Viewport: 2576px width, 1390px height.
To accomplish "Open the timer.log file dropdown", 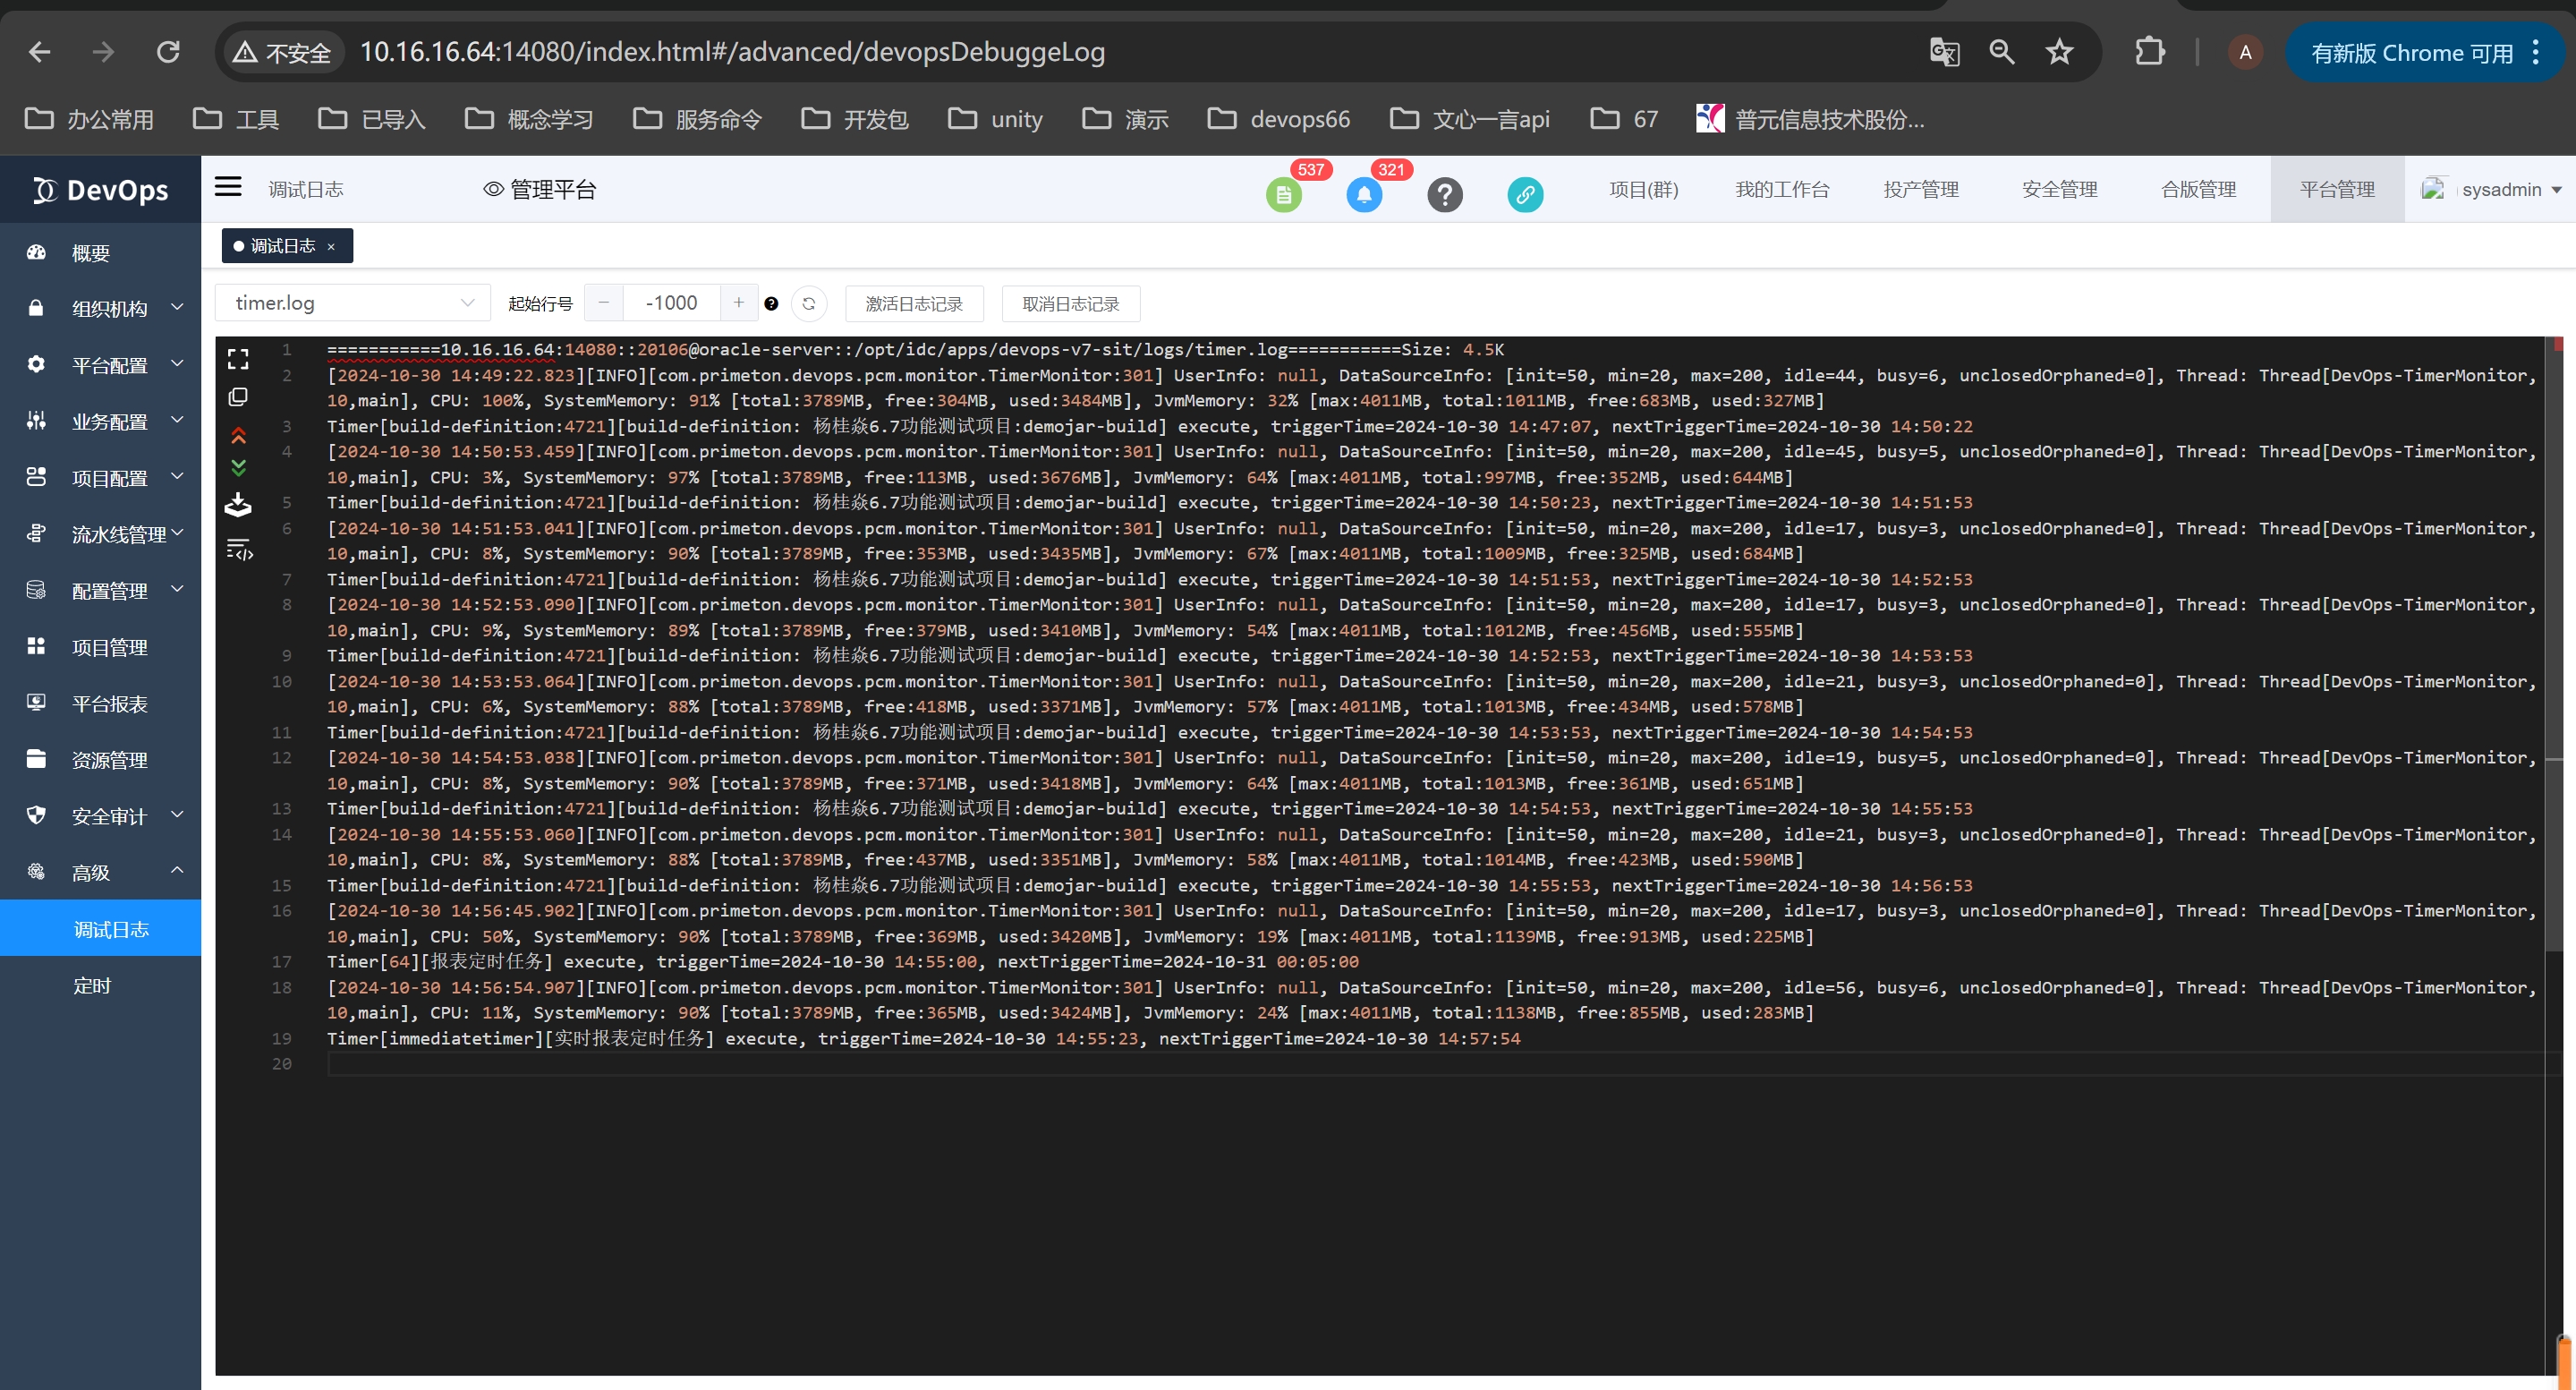I will point(352,303).
